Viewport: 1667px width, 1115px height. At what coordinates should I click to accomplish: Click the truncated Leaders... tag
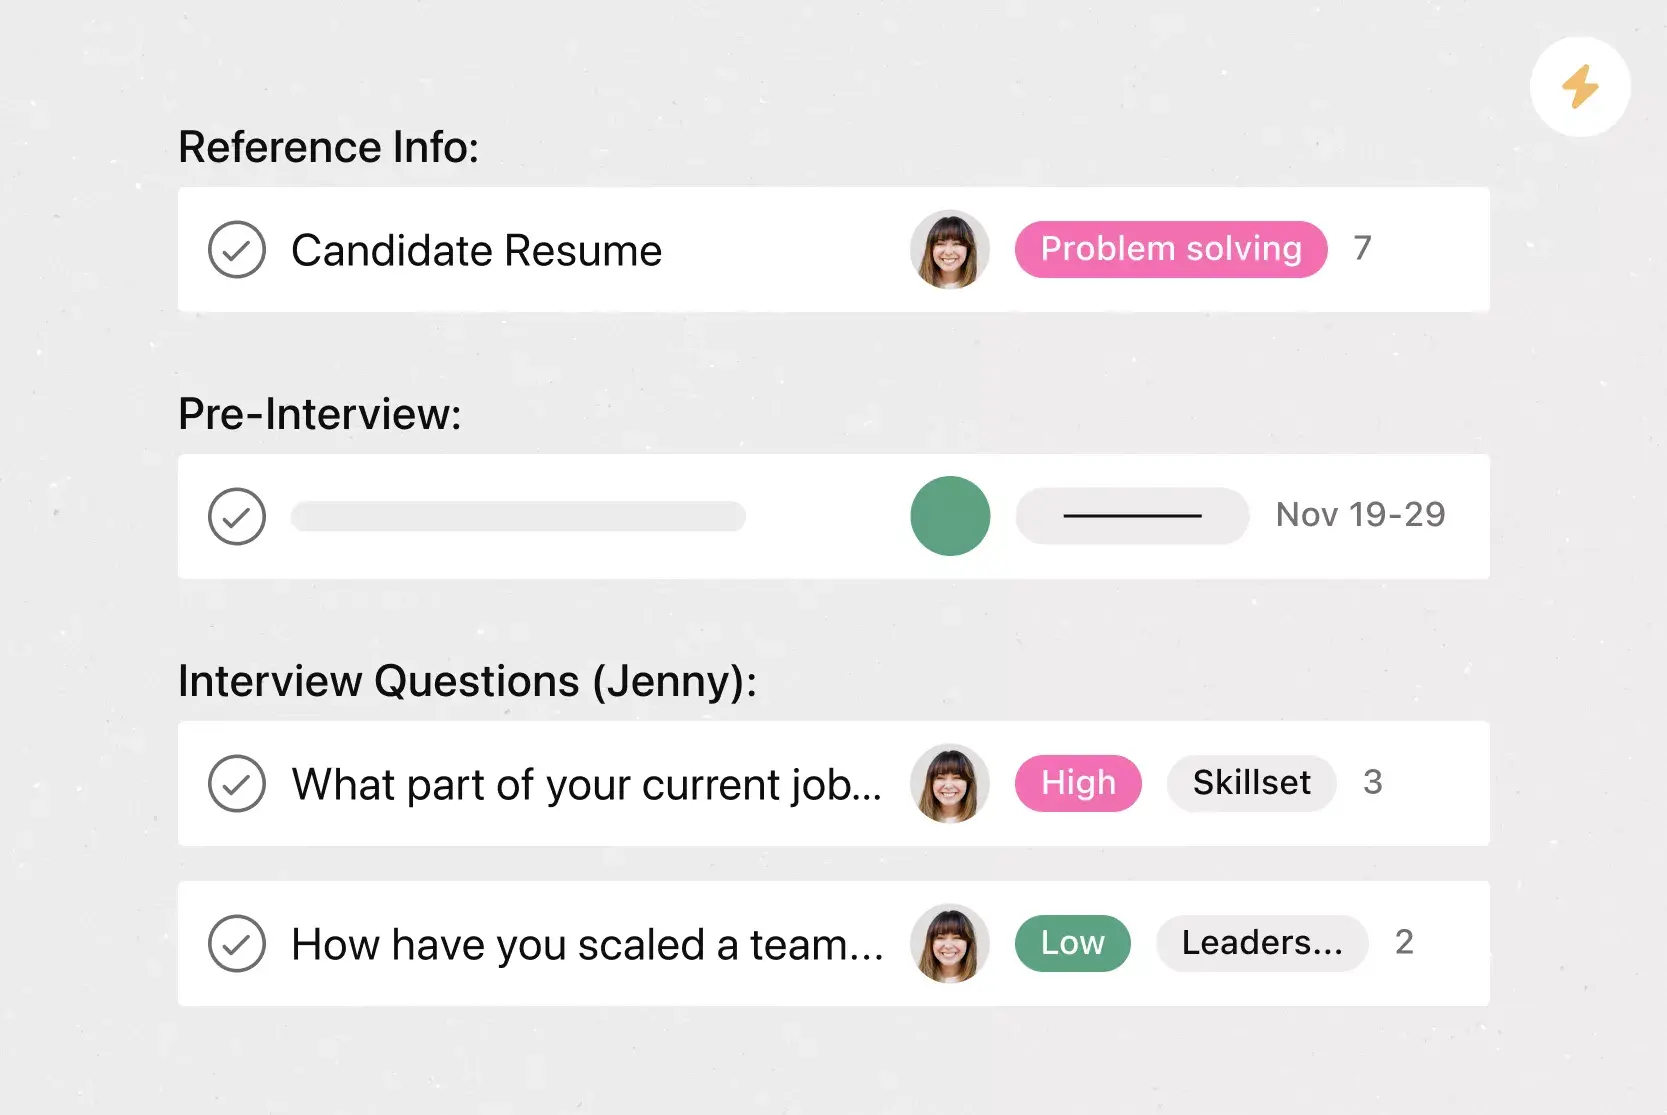1262,943
